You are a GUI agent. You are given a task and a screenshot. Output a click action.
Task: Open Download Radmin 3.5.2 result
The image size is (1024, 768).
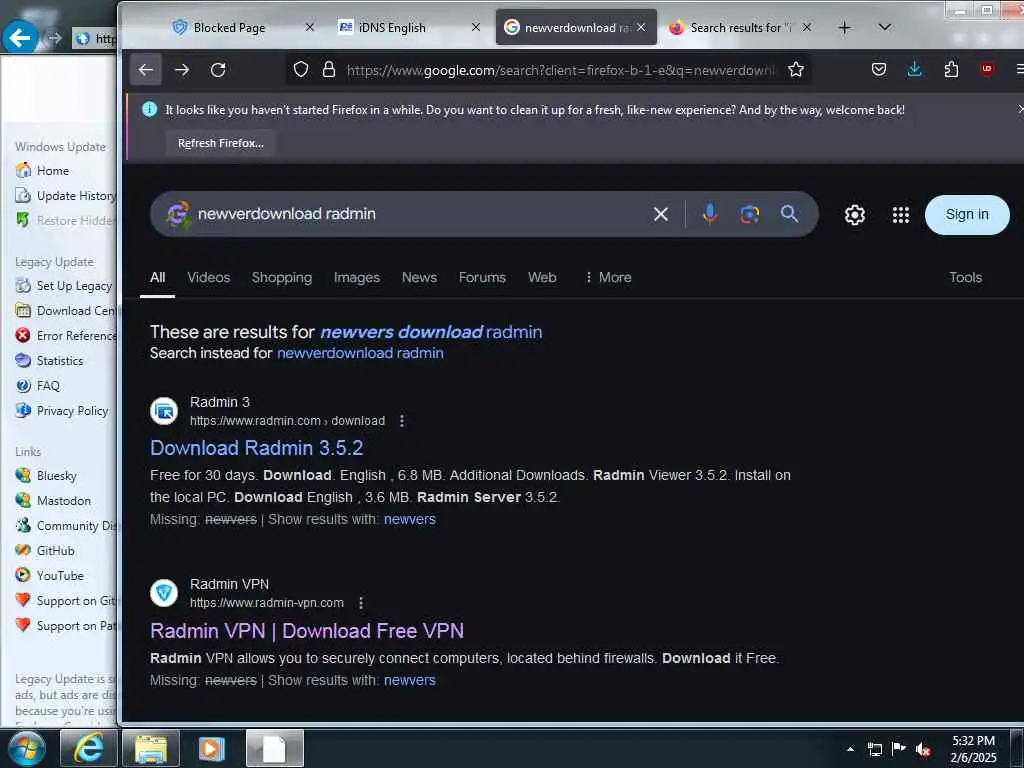point(257,448)
